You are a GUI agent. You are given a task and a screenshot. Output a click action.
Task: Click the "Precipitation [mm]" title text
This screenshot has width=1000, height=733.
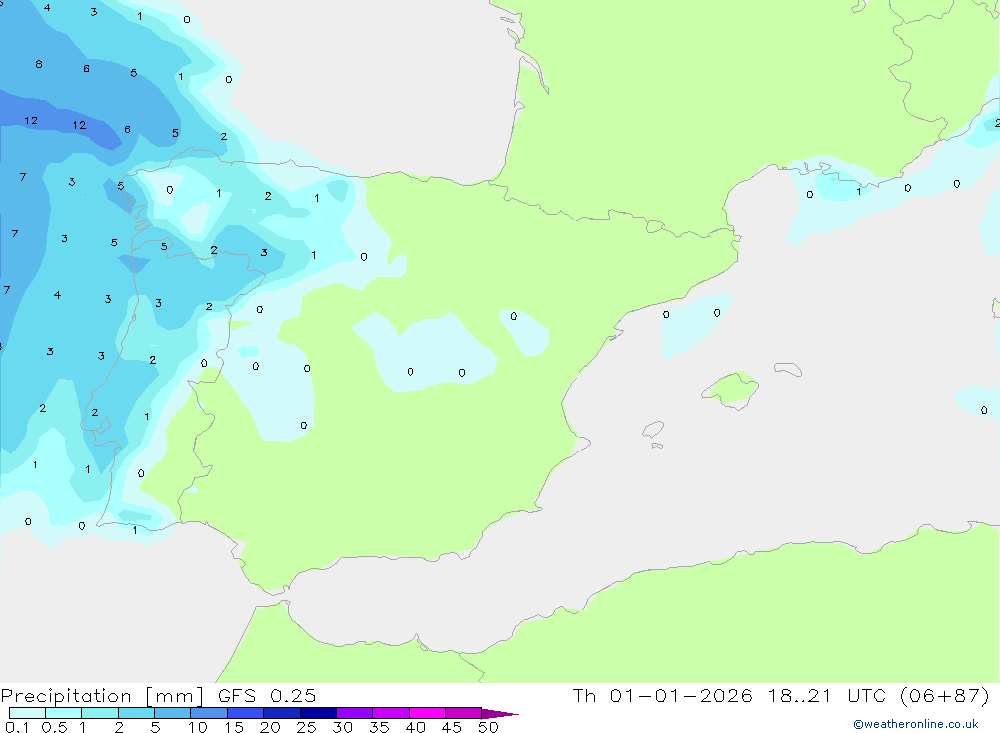[x=102, y=696]
